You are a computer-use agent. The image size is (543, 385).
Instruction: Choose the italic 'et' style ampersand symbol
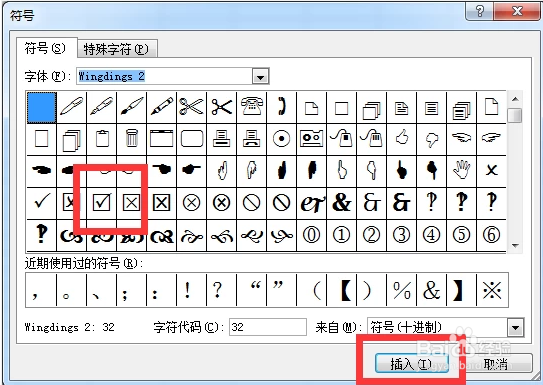312,203
